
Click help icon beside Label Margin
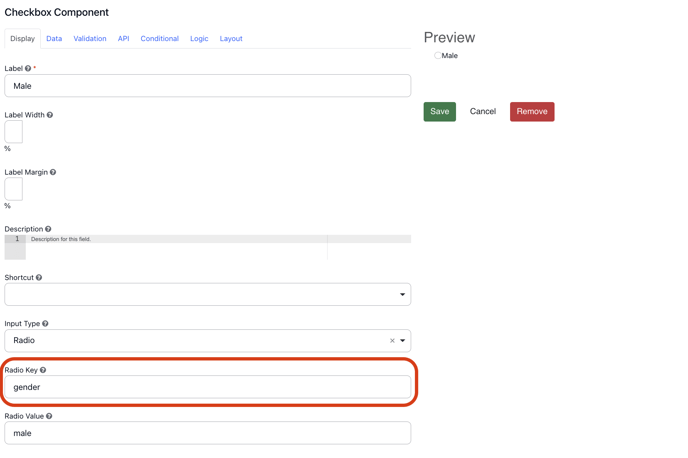coord(53,172)
